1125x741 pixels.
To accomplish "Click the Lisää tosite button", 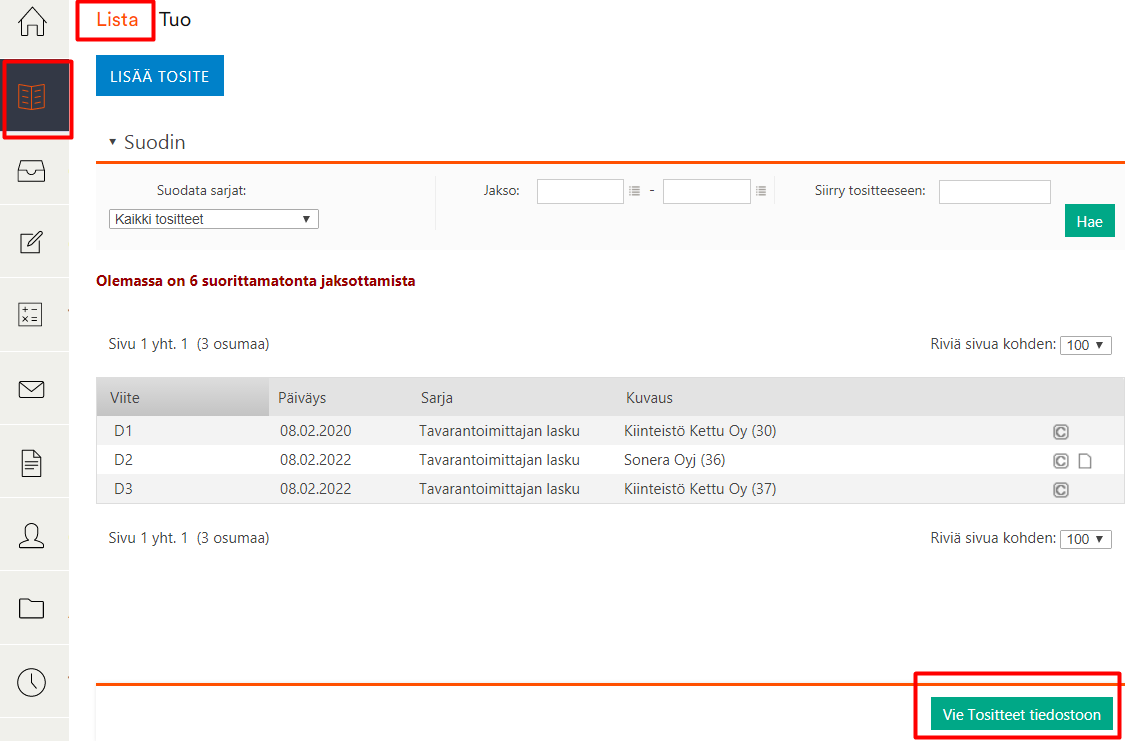I will pyautogui.click(x=160, y=77).
